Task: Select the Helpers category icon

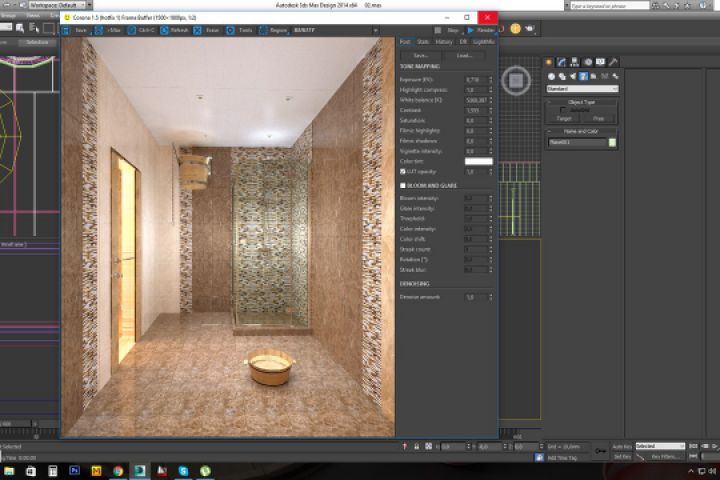Action: point(594,77)
